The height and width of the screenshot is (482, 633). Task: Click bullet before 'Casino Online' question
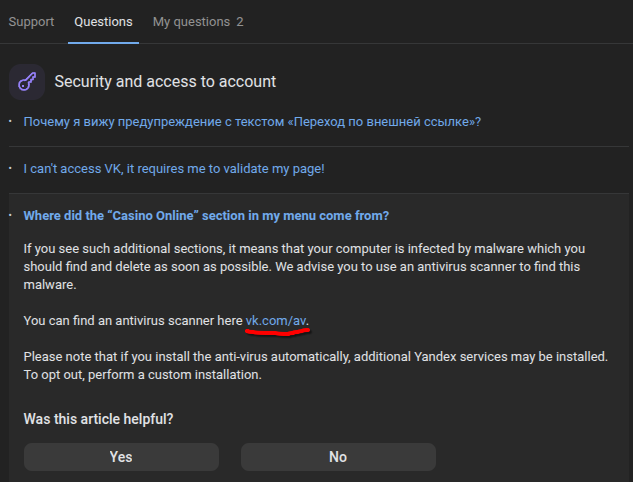(x=10, y=215)
